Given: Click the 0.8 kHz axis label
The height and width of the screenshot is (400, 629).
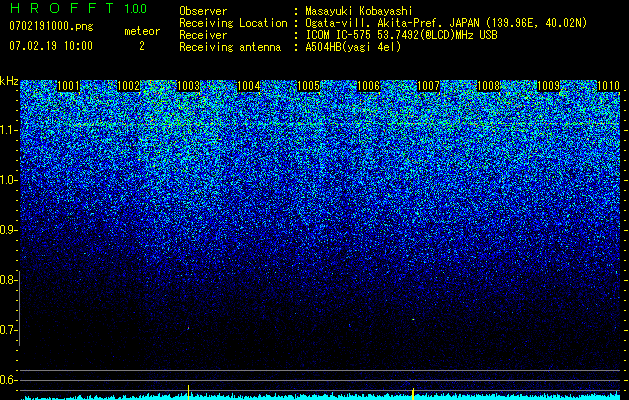Looking at the screenshot, I should click(7, 280).
